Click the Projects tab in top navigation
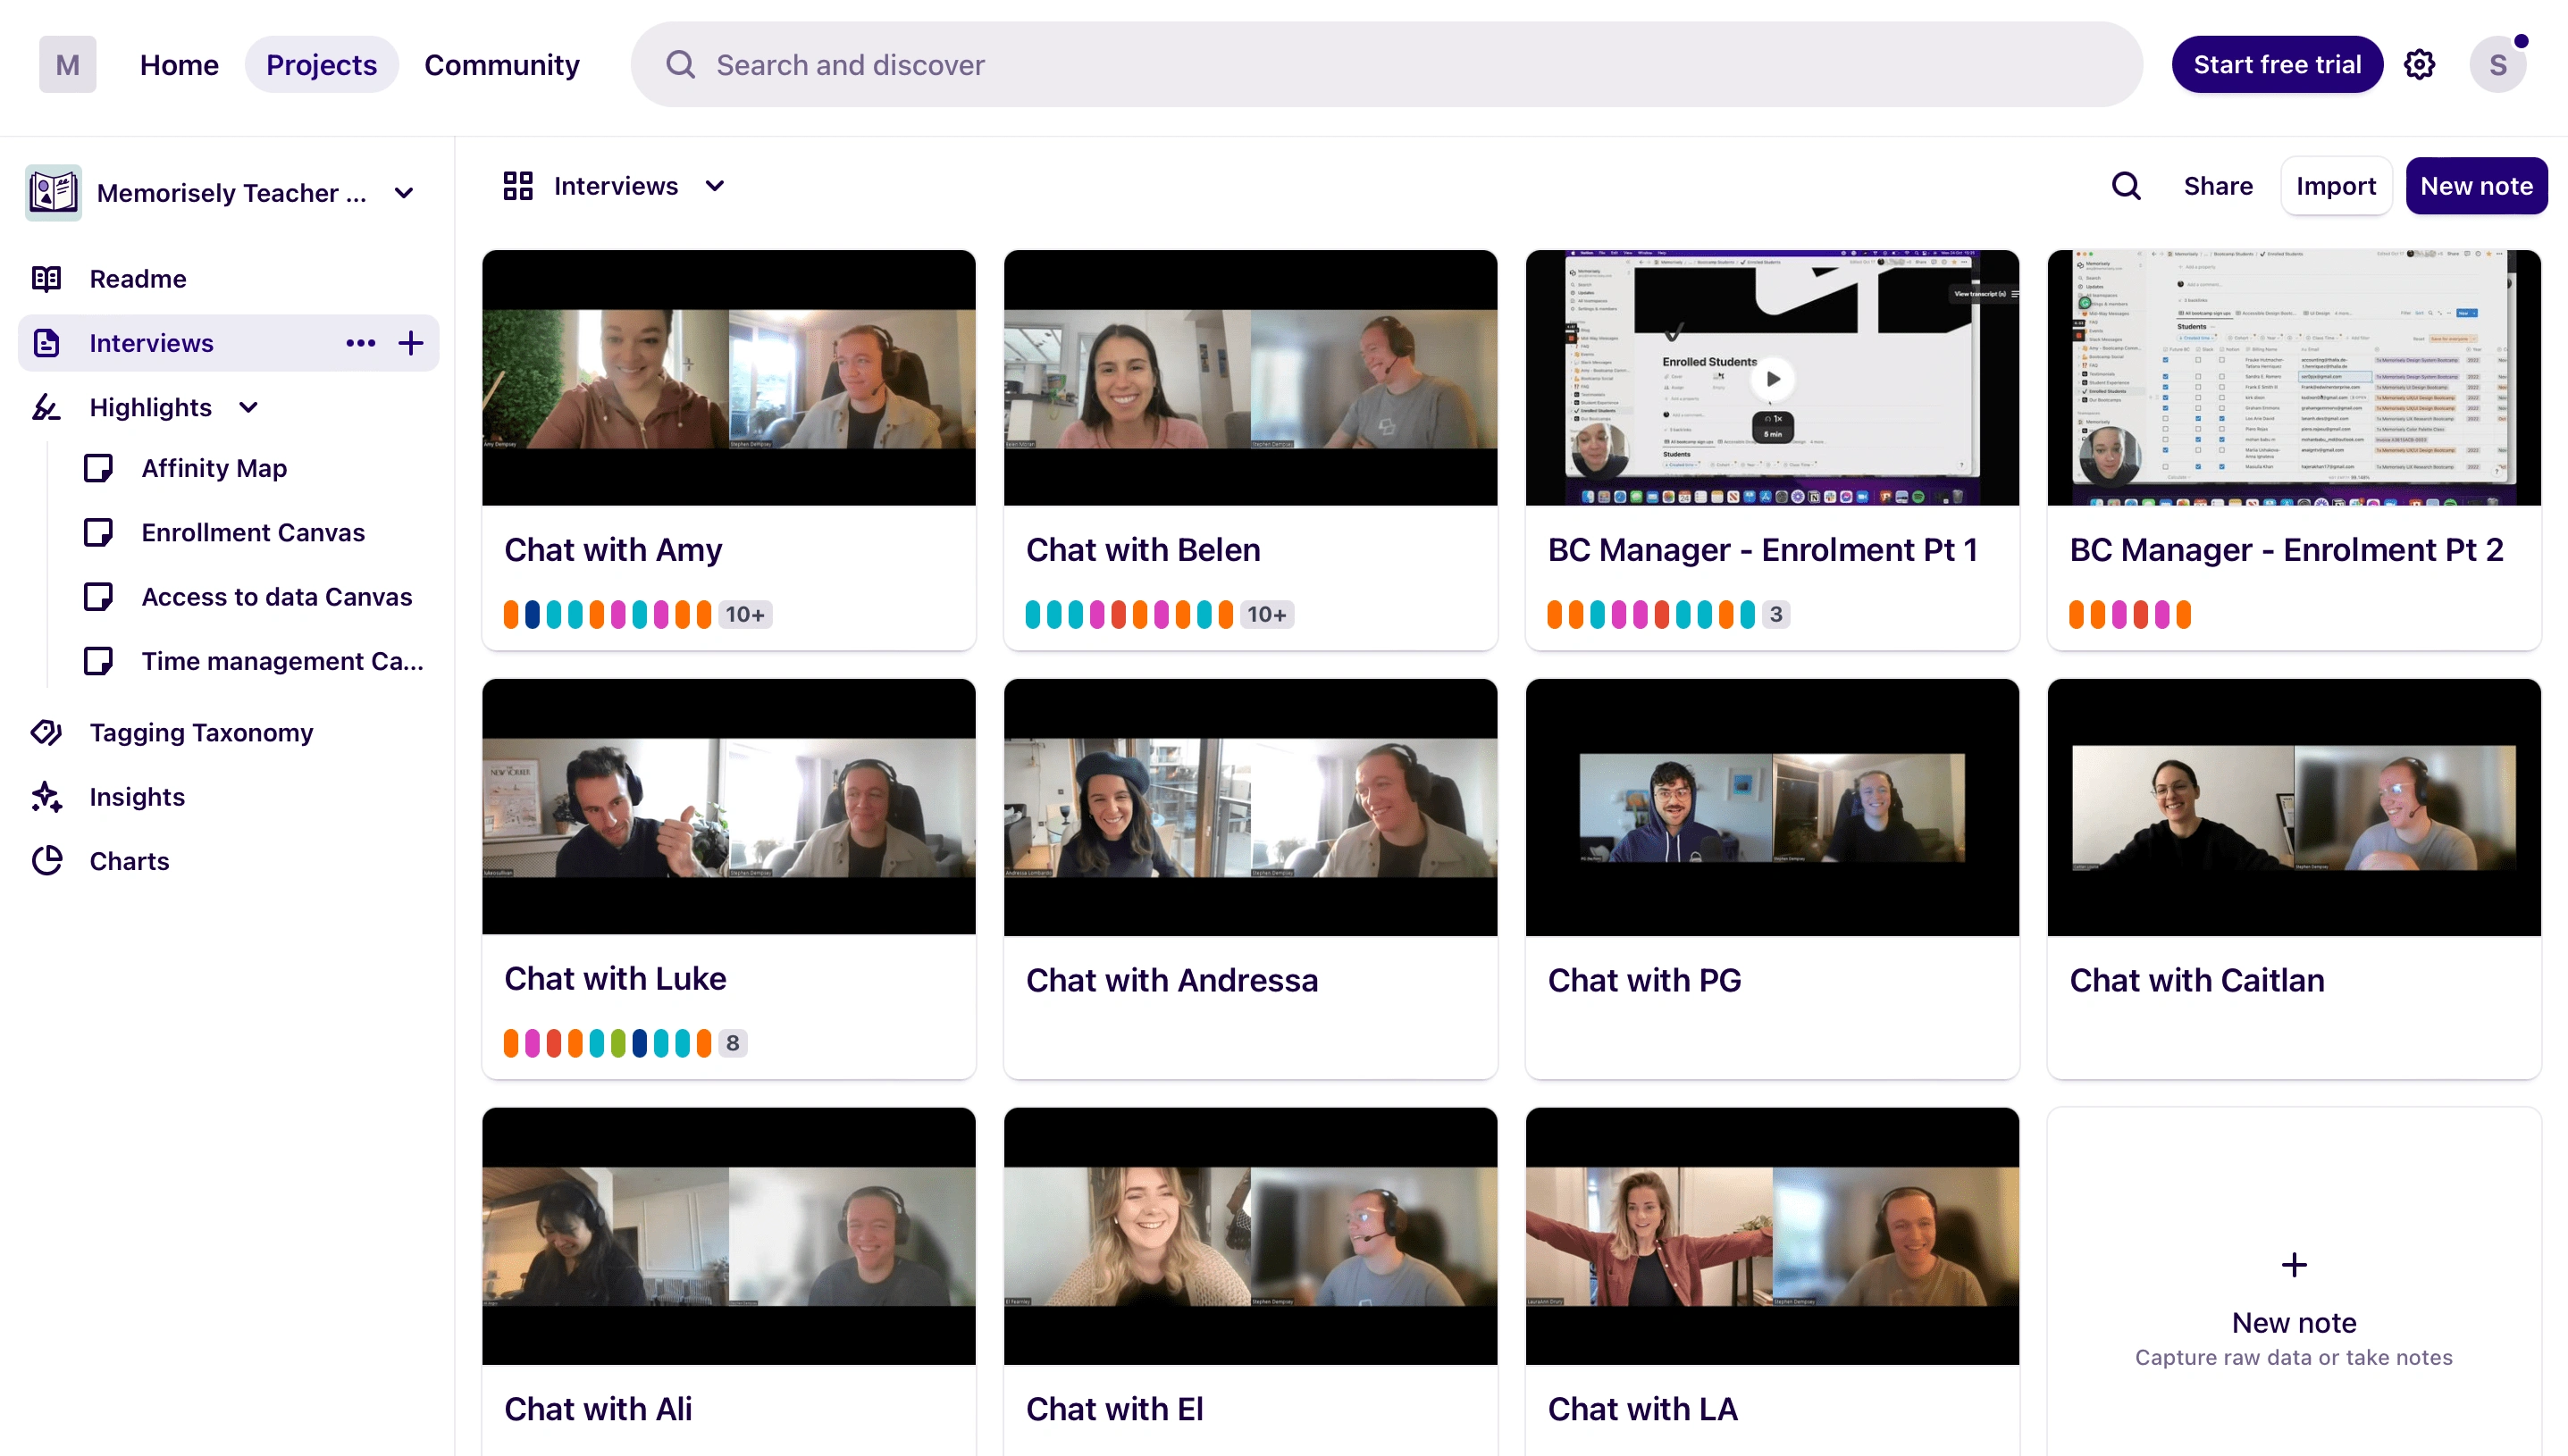The width and height of the screenshot is (2568, 1456). [x=321, y=65]
